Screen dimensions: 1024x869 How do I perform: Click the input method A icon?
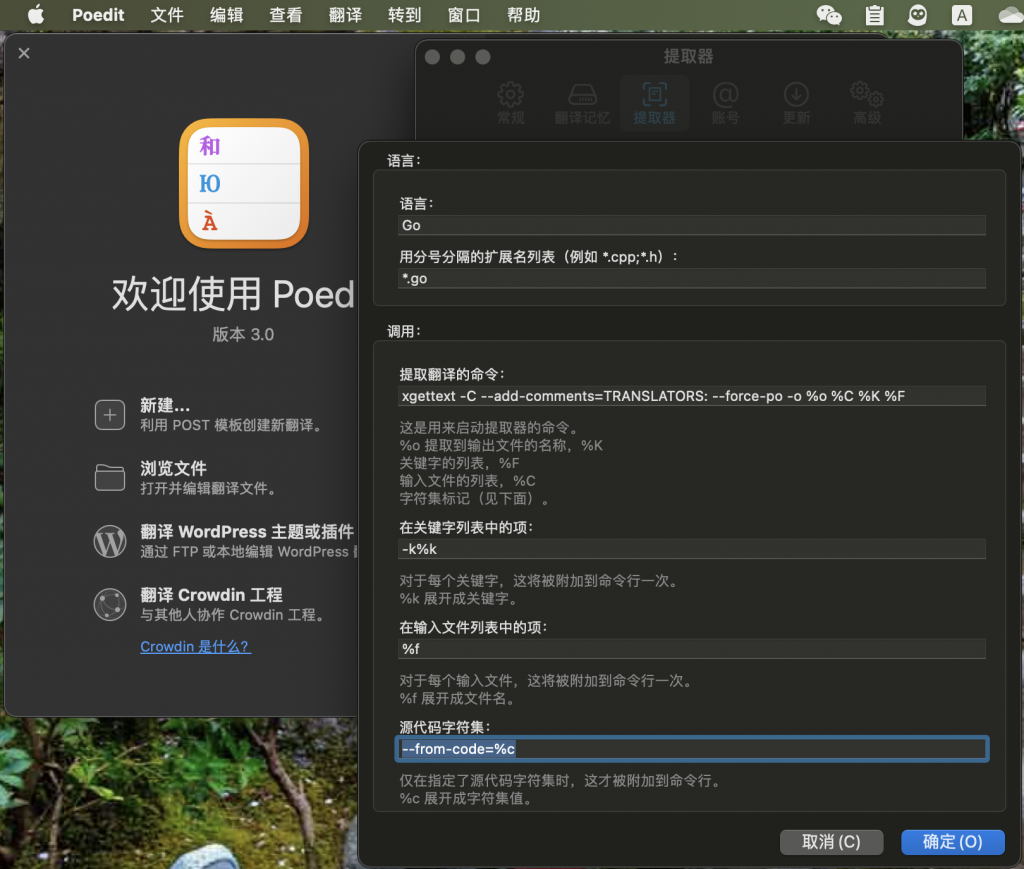tap(961, 14)
